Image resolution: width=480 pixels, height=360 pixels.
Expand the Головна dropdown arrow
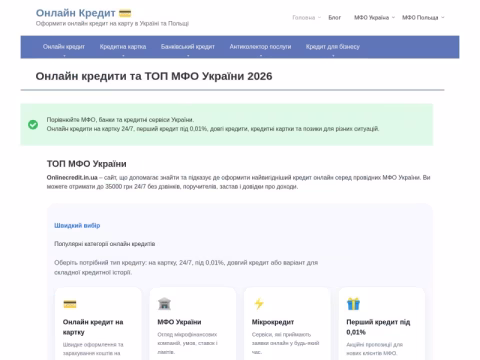pos(319,17)
